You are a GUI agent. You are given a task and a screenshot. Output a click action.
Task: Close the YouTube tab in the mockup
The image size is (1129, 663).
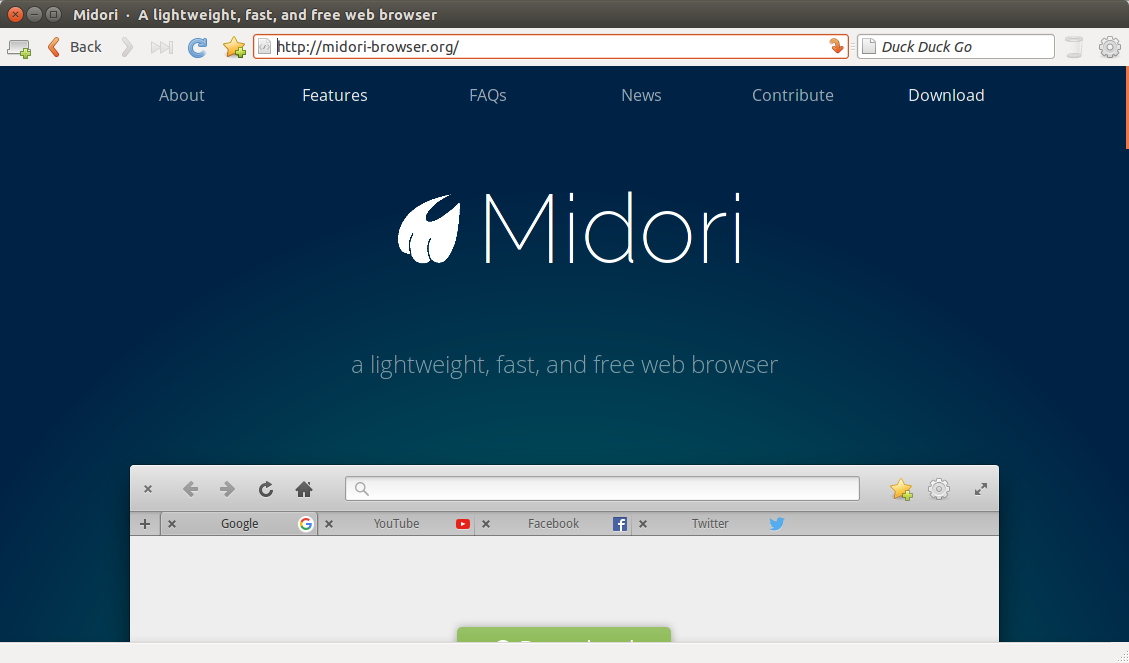tap(329, 524)
